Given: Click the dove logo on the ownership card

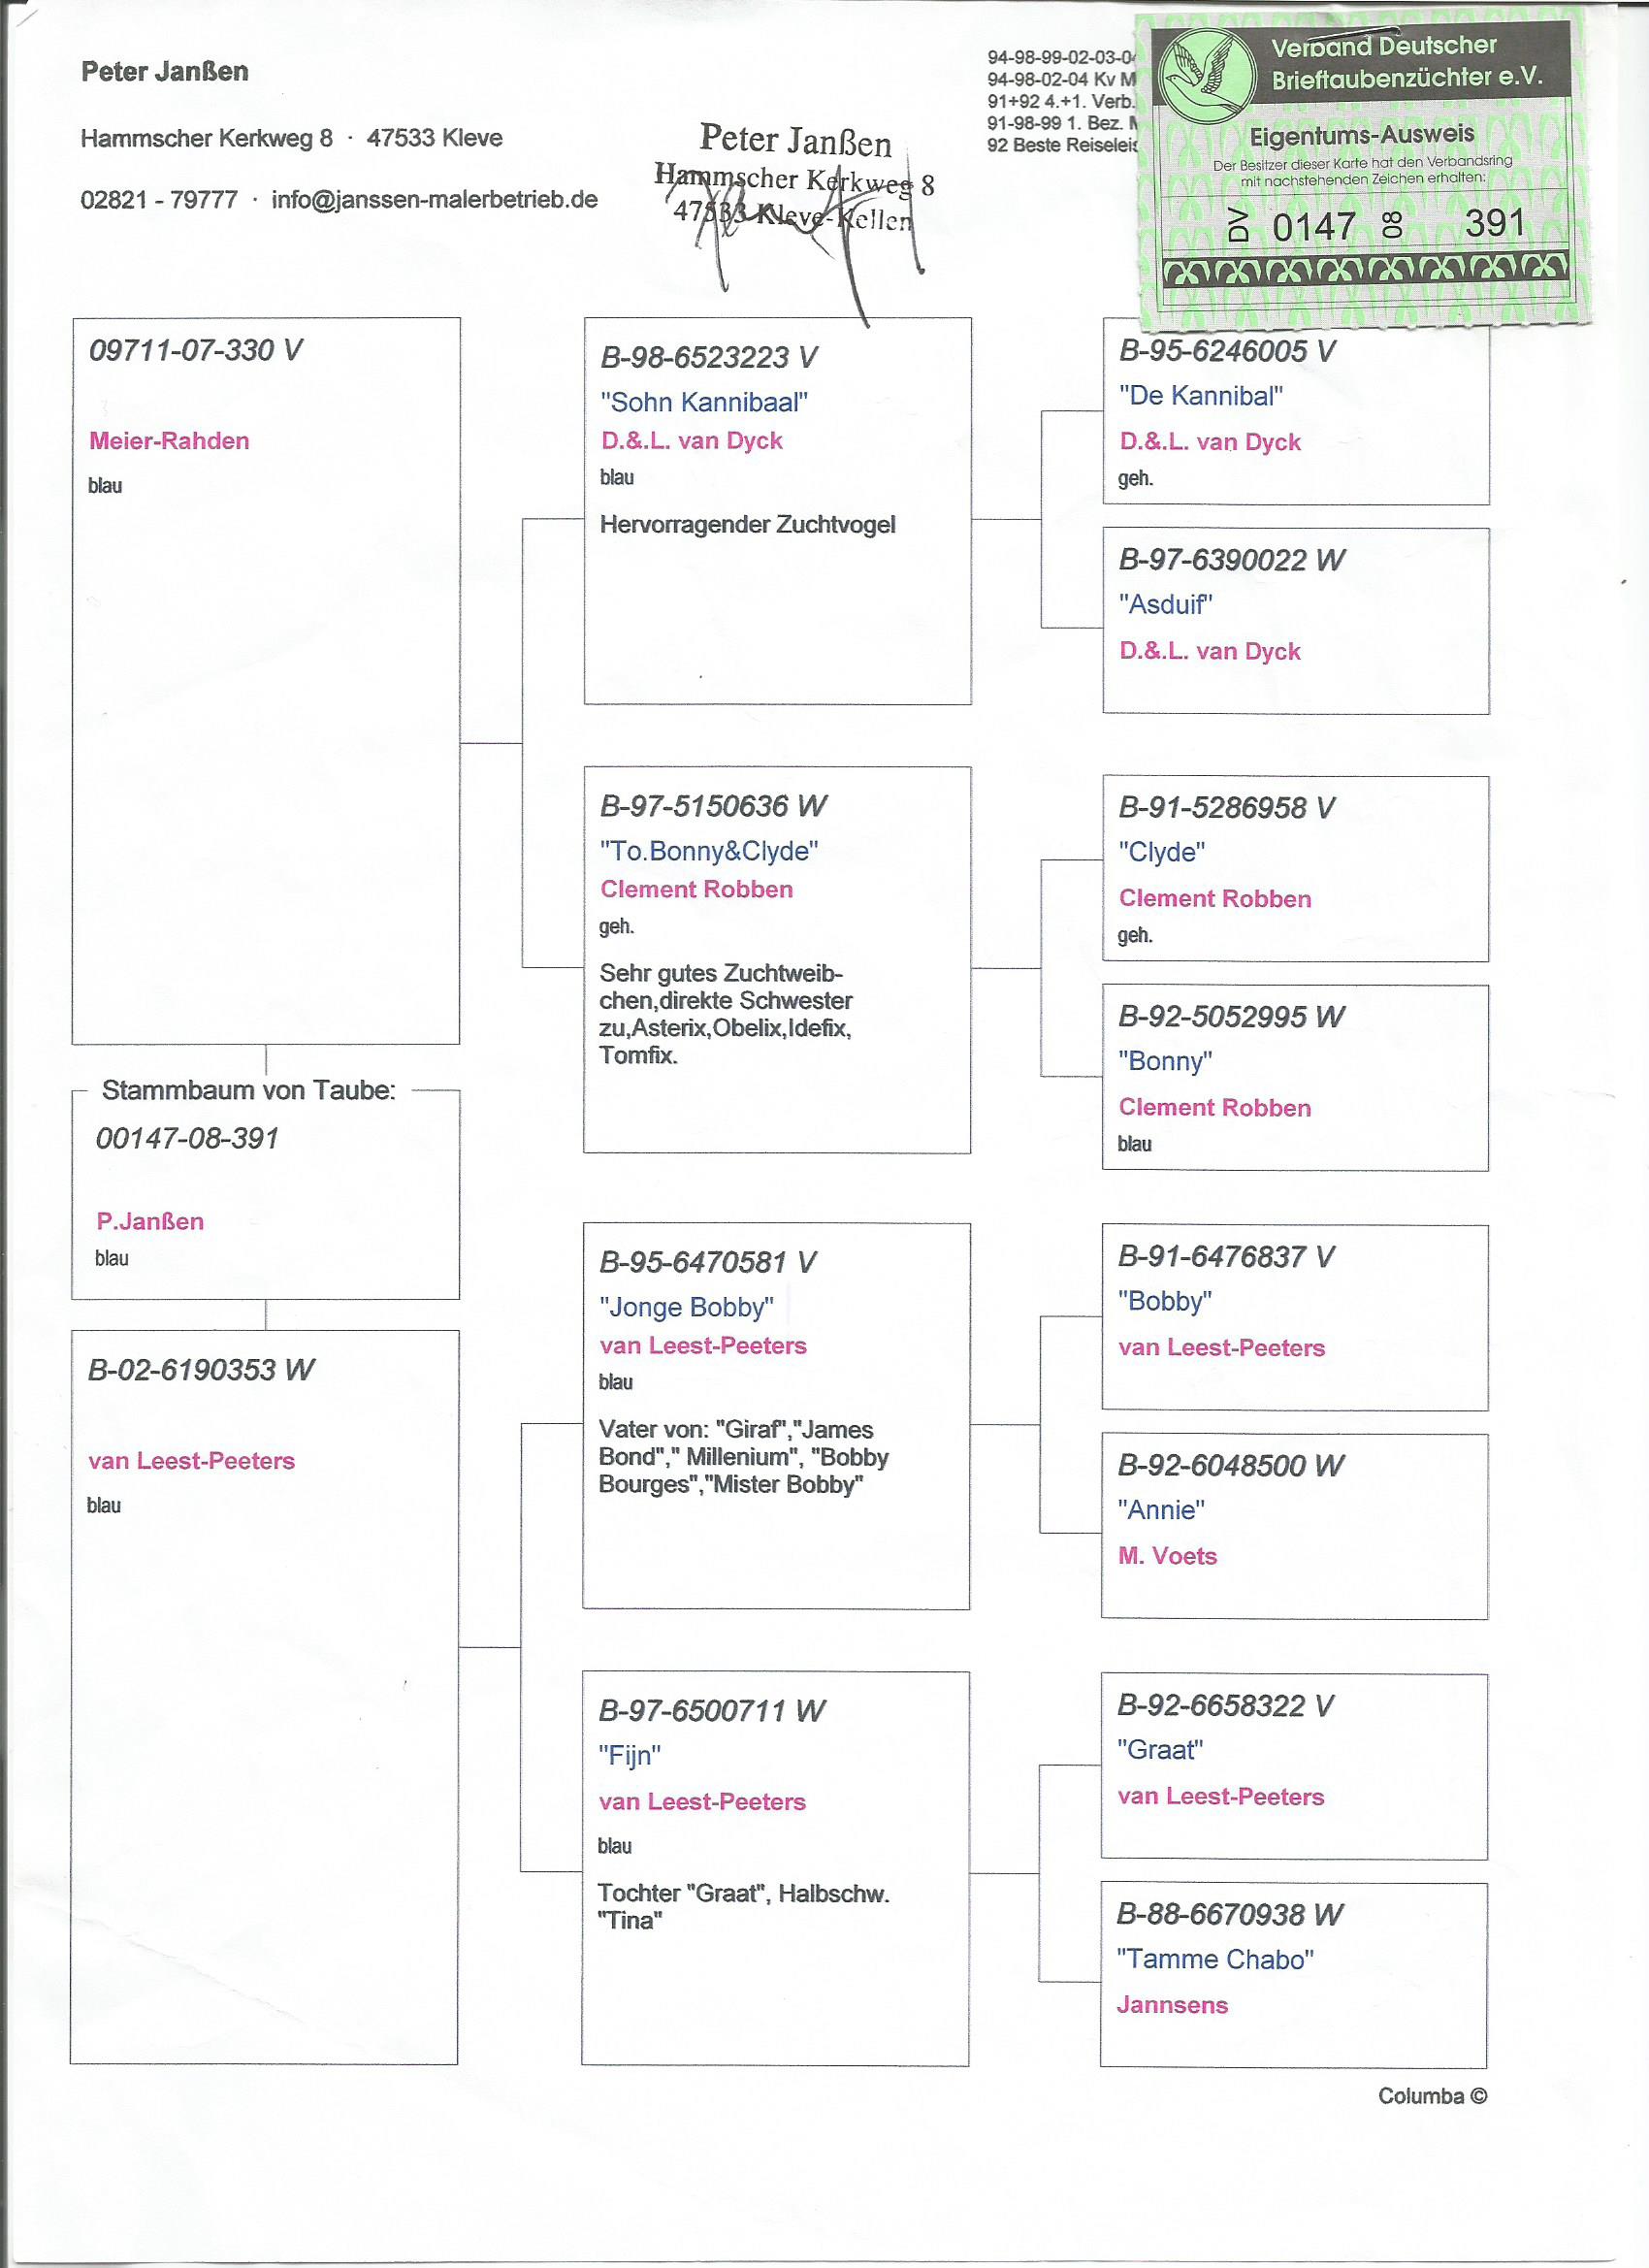Looking at the screenshot, I should [x=1206, y=68].
